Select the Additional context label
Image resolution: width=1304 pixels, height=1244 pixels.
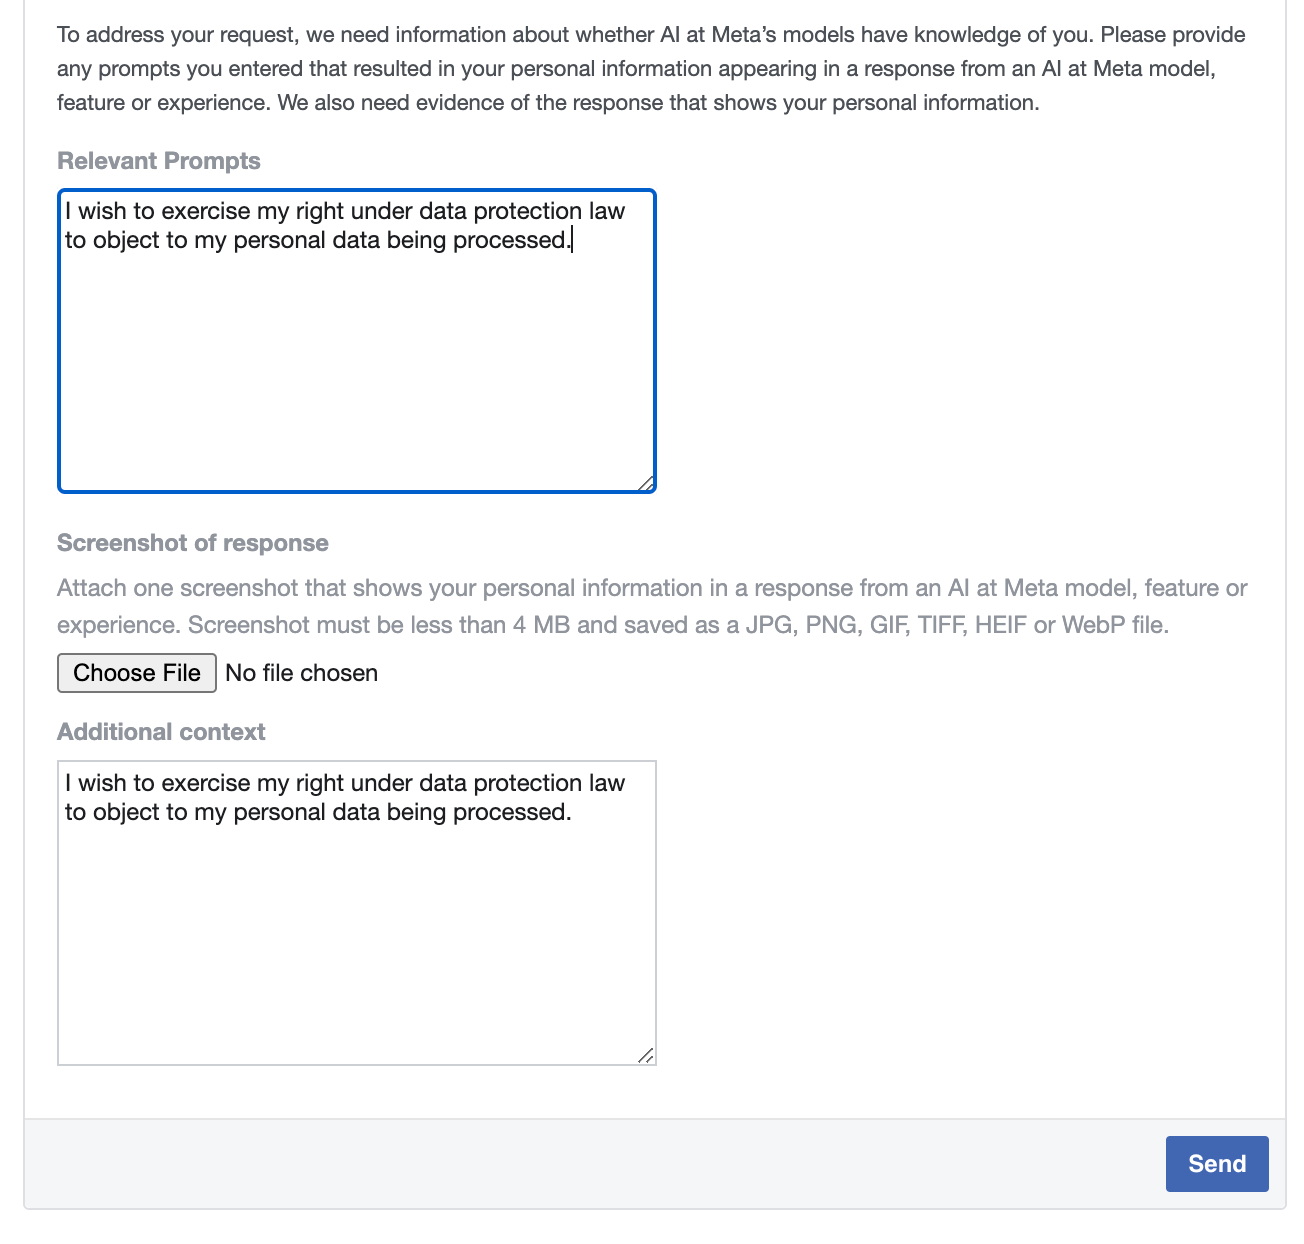point(161,731)
